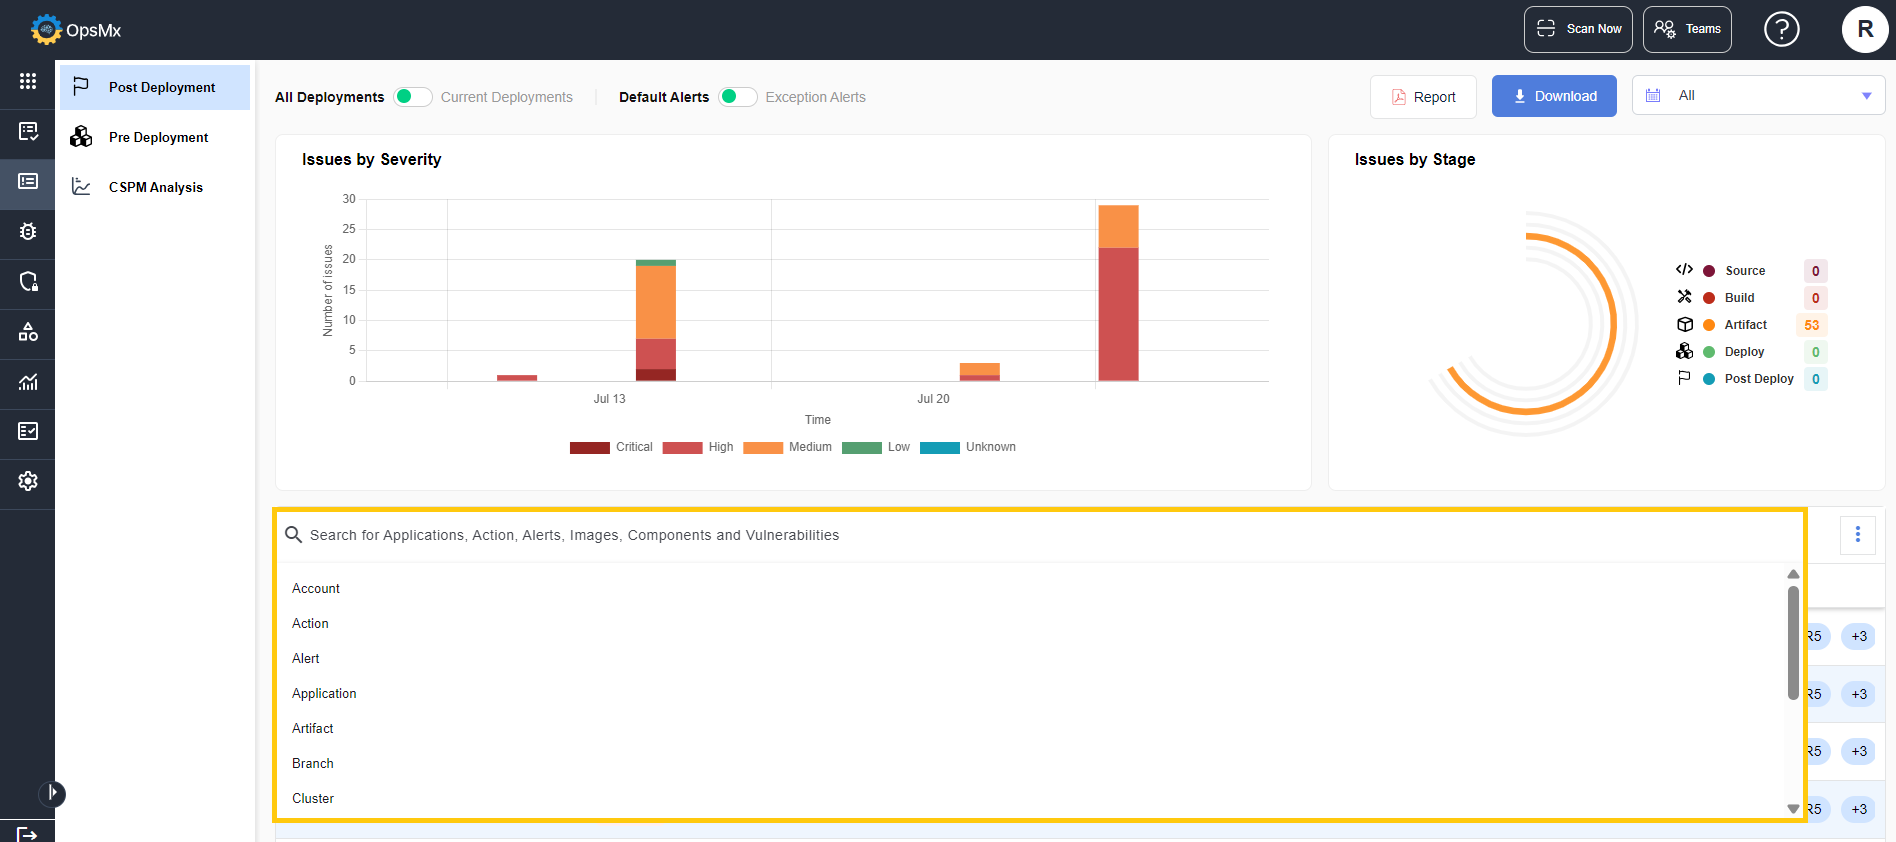Click the logout icon at sidebar bottom

[x=28, y=833]
